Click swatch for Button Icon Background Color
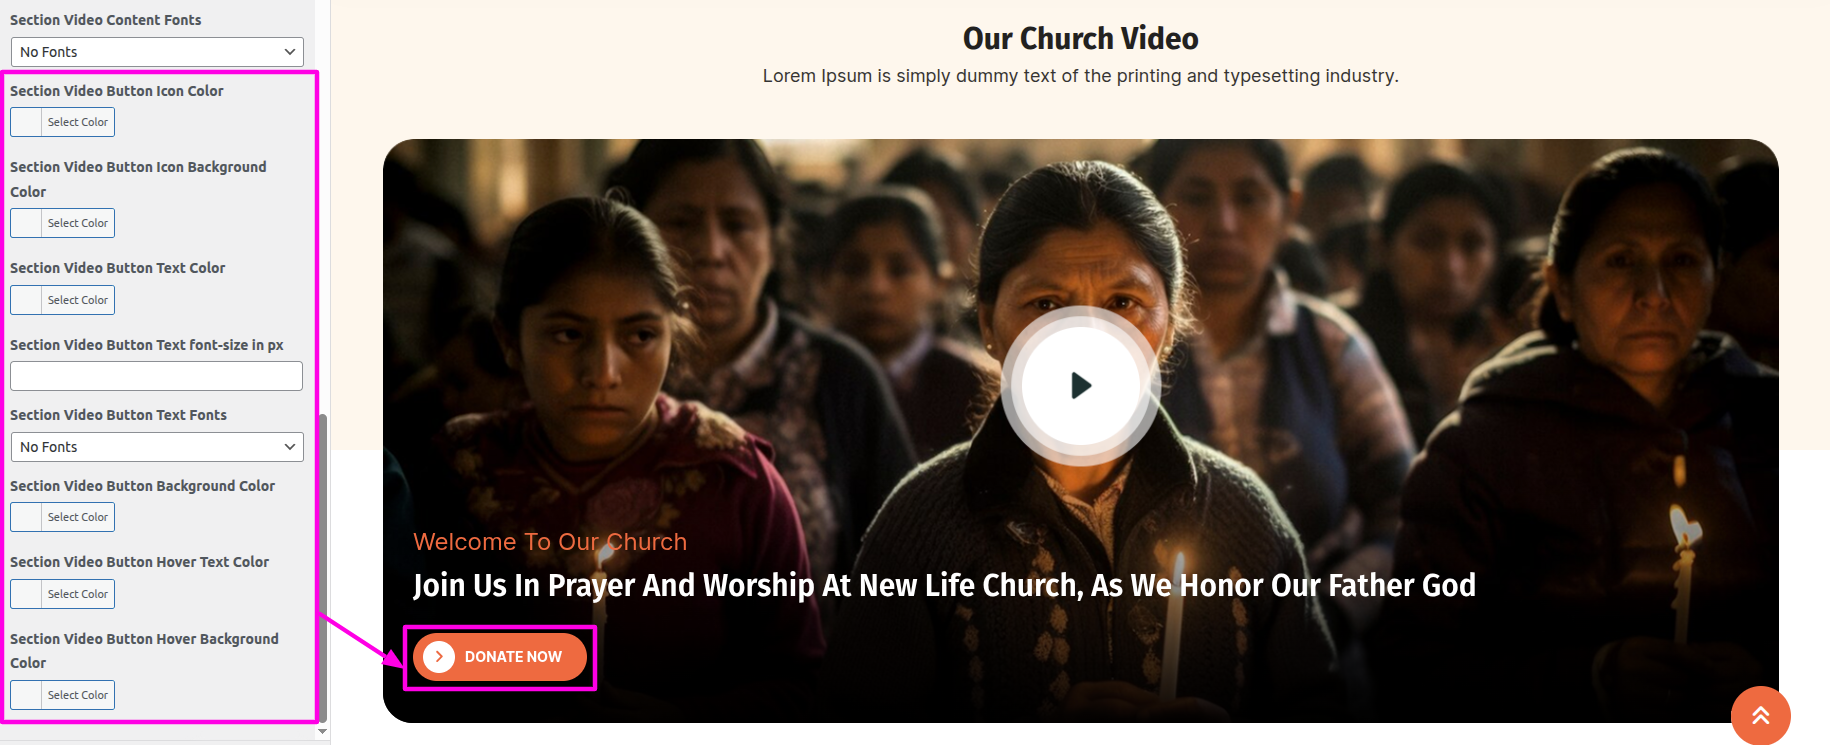The height and width of the screenshot is (745, 1830). tap(26, 223)
